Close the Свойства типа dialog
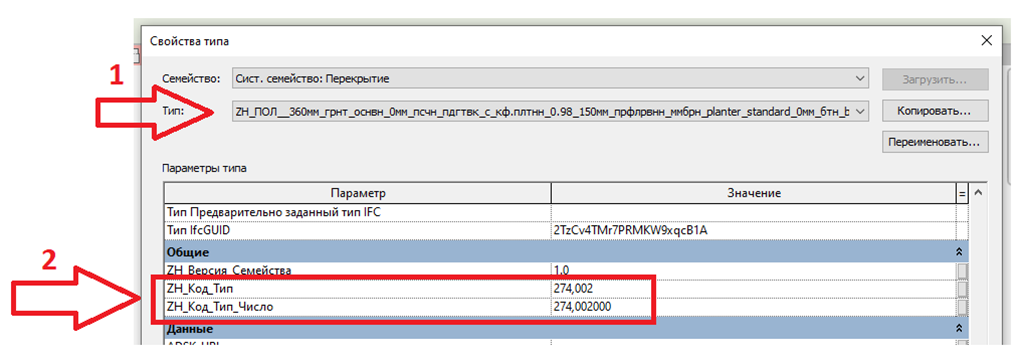The width and height of the screenshot is (1025, 363). (987, 41)
